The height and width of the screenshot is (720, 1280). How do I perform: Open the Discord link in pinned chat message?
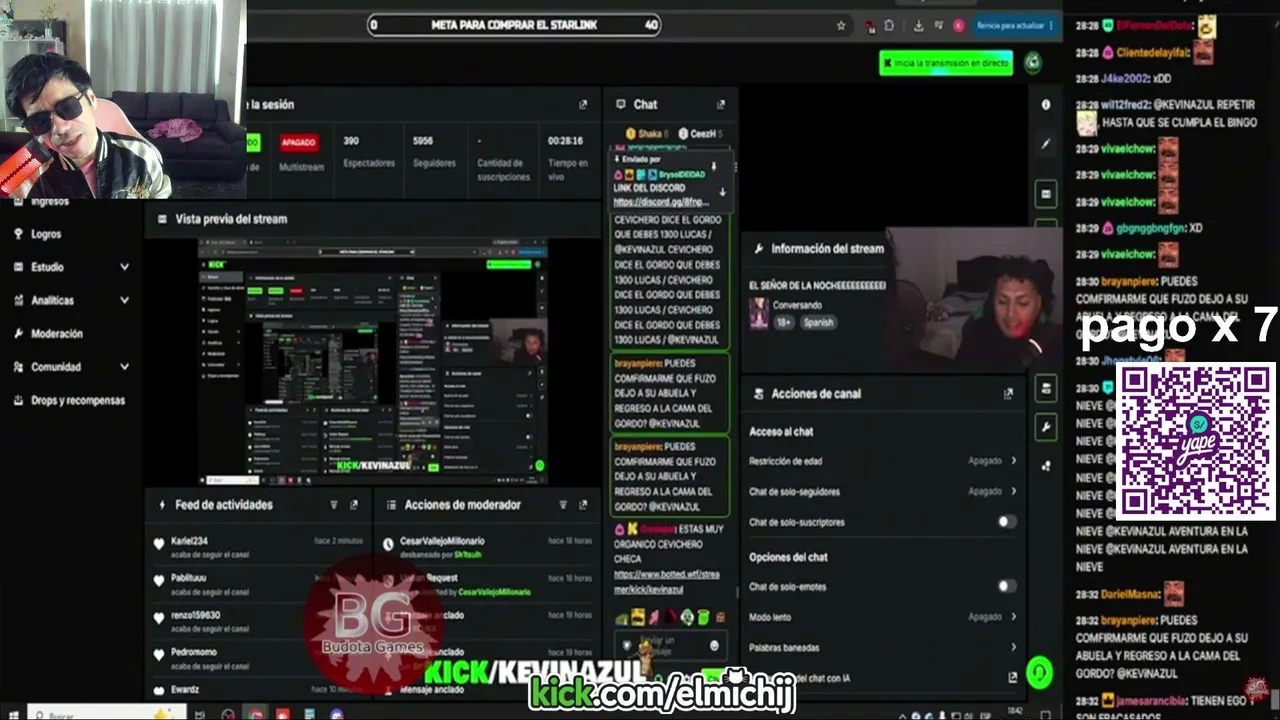click(662, 202)
